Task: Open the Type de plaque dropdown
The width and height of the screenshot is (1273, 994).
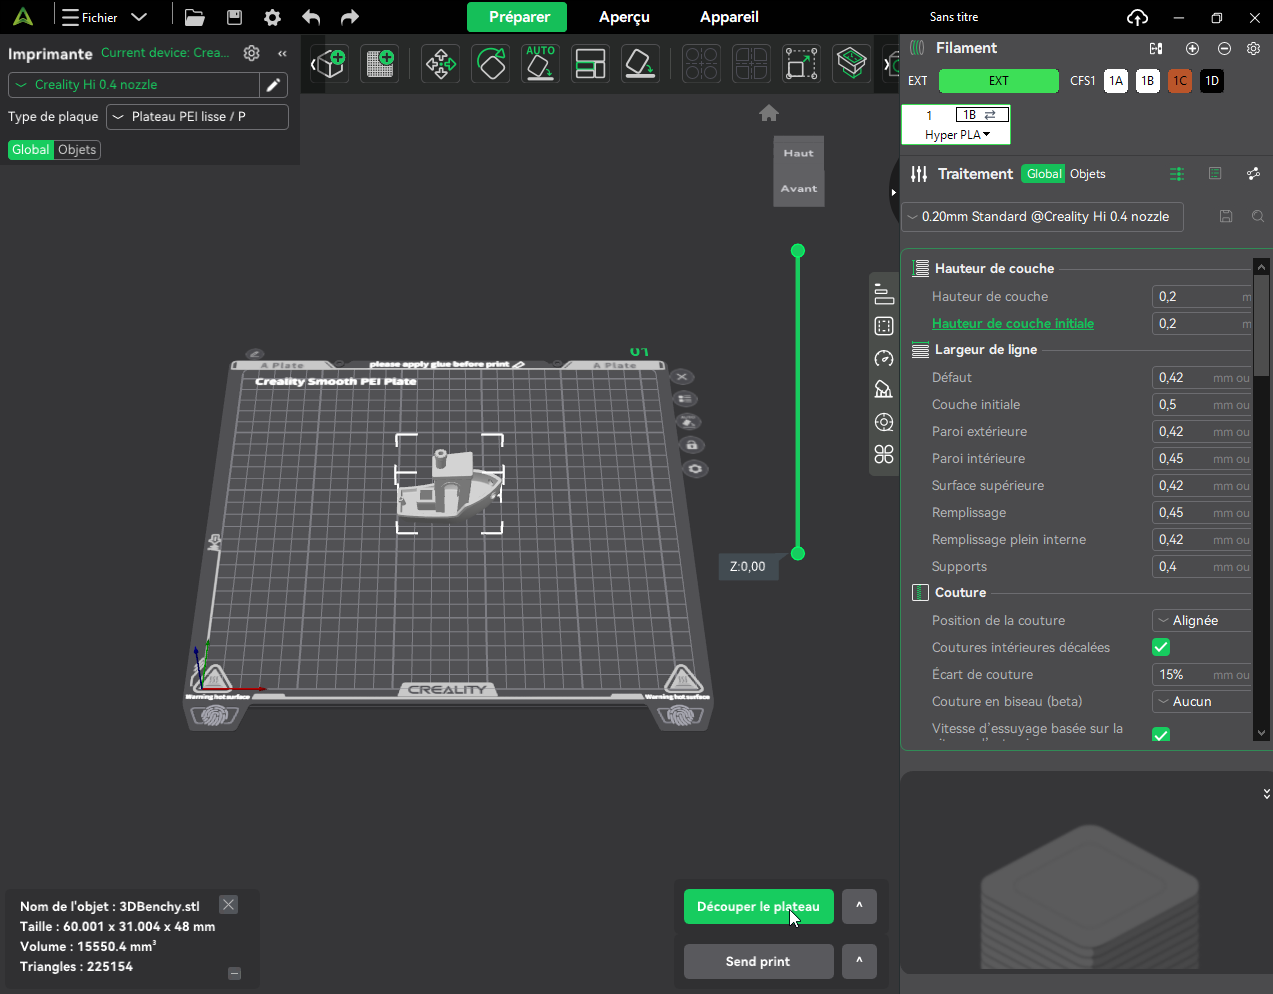Action: [x=197, y=117]
